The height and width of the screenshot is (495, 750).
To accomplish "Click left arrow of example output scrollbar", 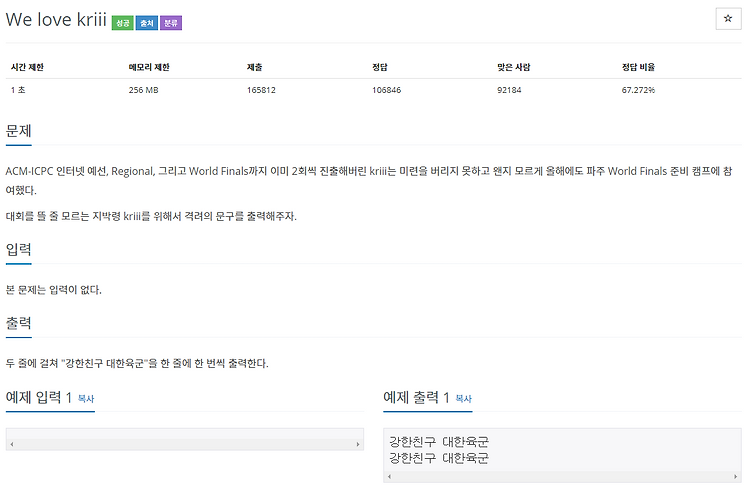I will click(389, 476).
